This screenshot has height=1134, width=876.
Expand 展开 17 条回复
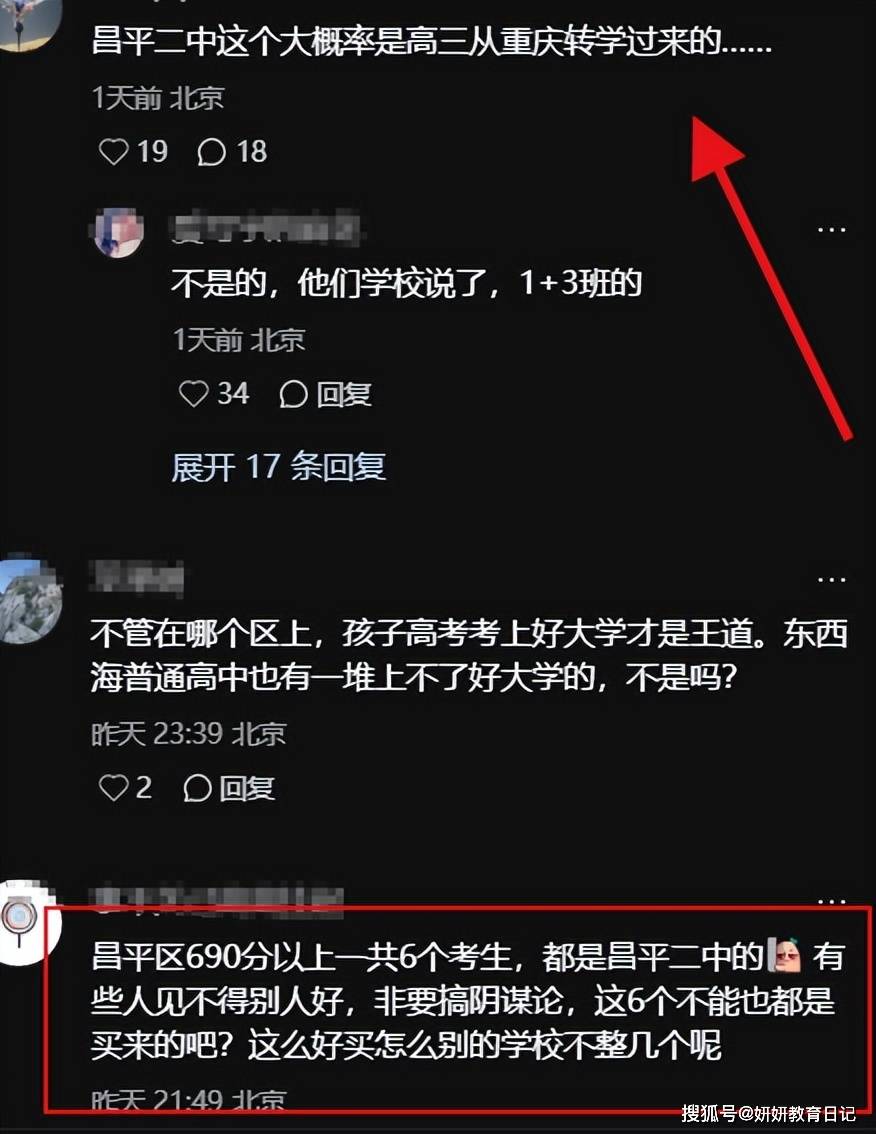point(278,466)
